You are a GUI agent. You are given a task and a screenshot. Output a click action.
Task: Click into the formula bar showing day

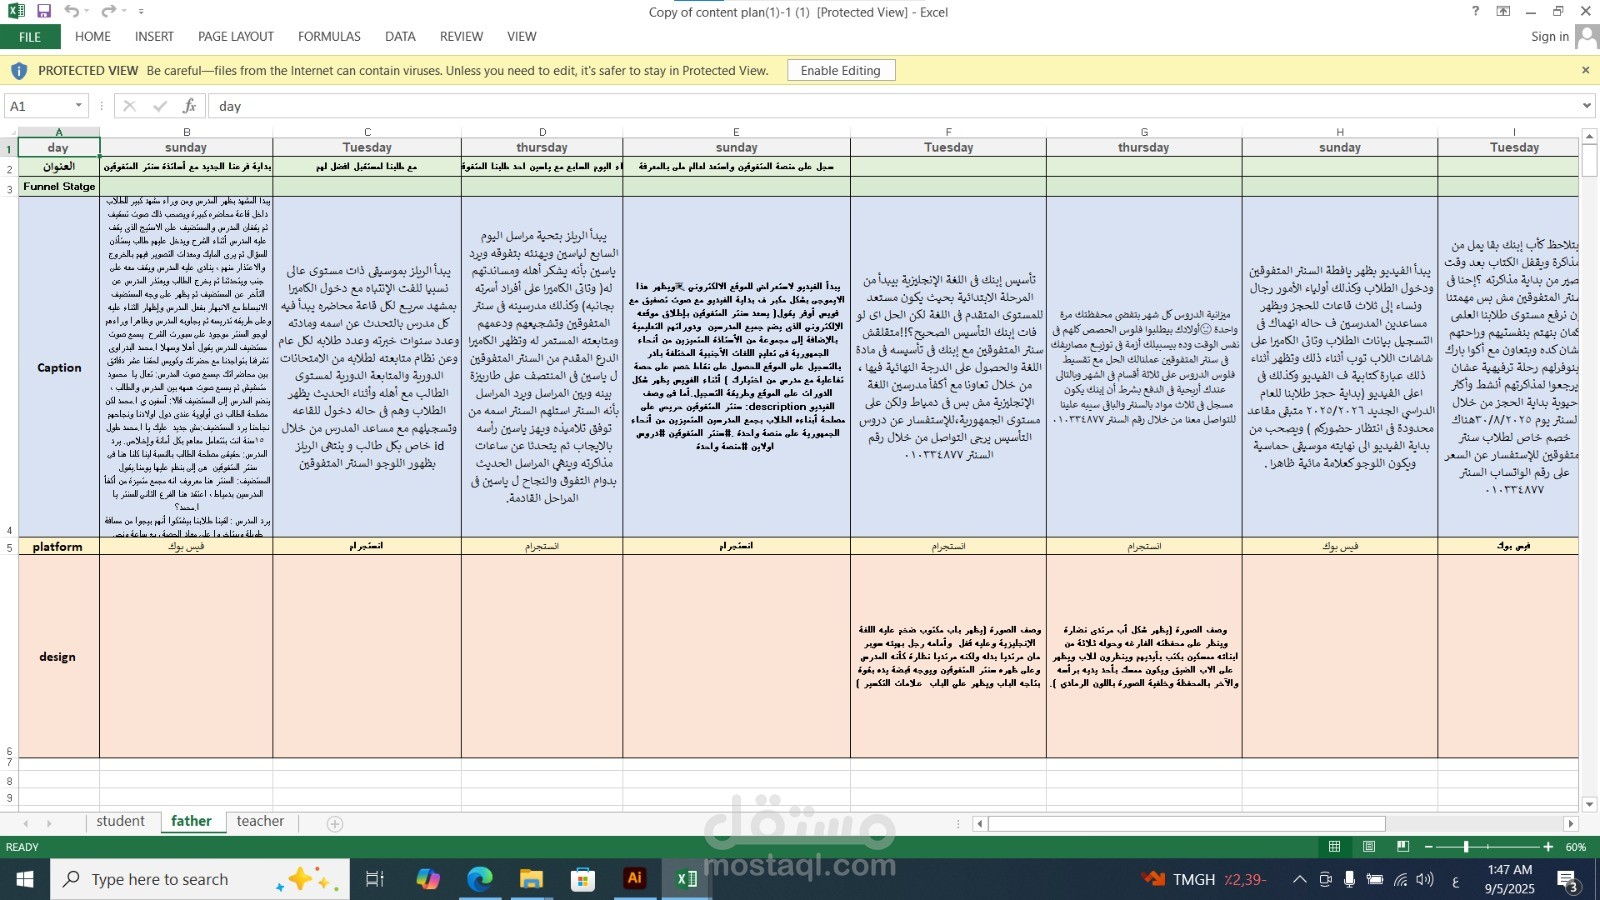893,106
